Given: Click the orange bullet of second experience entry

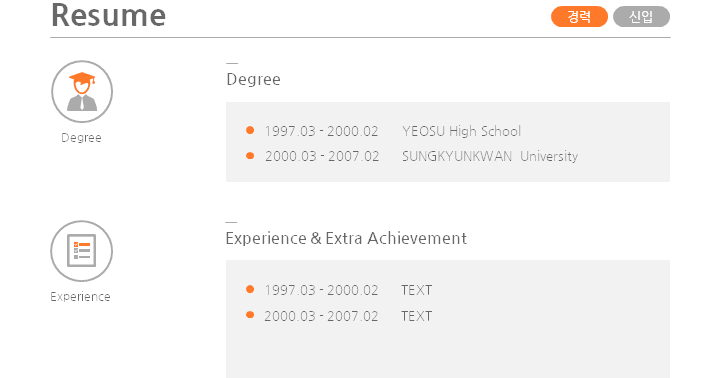Looking at the screenshot, I should click(250, 315).
